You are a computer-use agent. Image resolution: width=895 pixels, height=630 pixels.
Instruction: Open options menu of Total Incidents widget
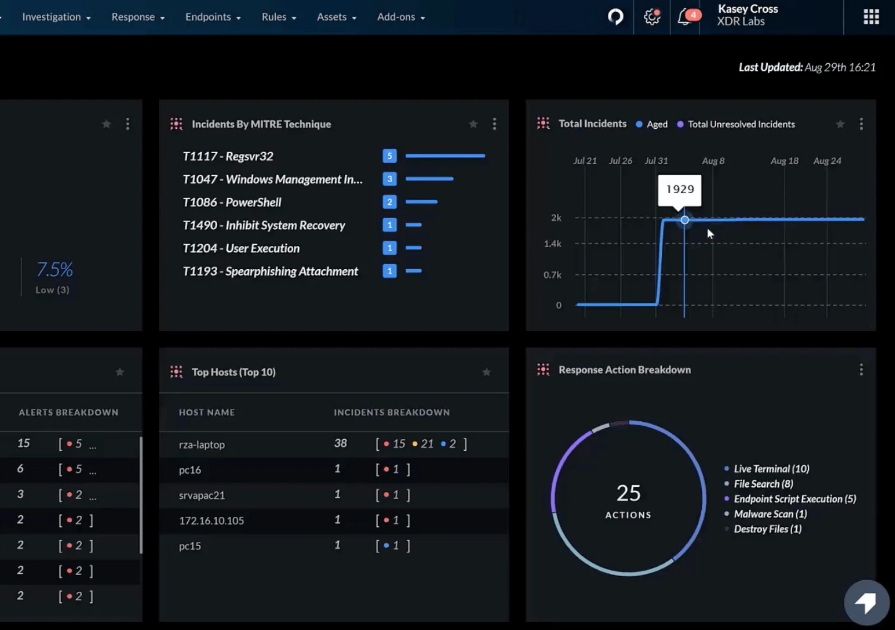tap(861, 124)
